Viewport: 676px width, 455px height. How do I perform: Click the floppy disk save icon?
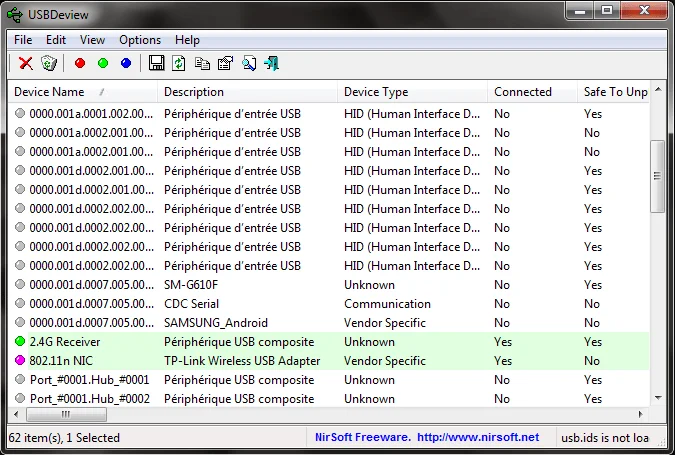point(157,64)
